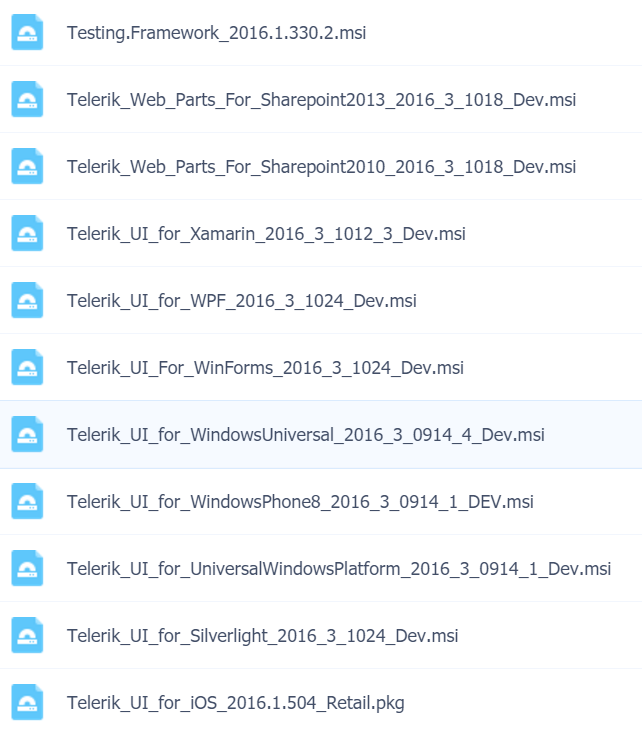This screenshot has height=731, width=642.
Task: Open Telerik_UI_For_WinForms_2016_3_1024_Dev.msi name
Action: pyautogui.click(x=265, y=368)
